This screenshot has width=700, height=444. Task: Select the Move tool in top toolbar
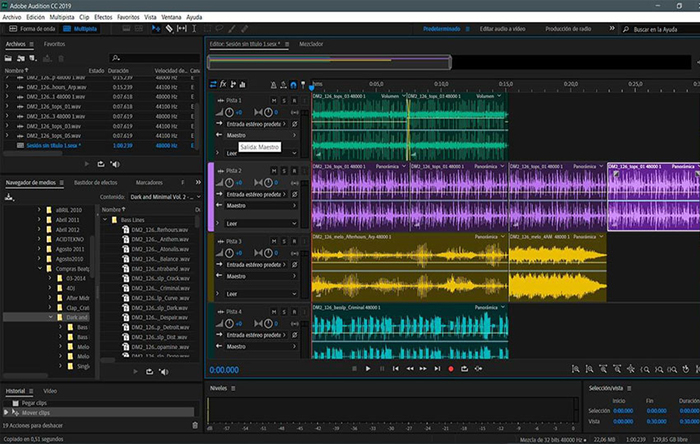(x=156, y=29)
